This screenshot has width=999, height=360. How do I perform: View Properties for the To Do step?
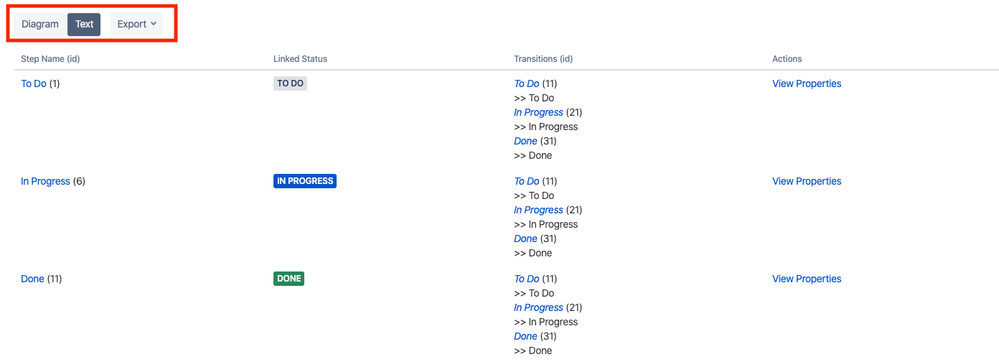(x=807, y=83)
